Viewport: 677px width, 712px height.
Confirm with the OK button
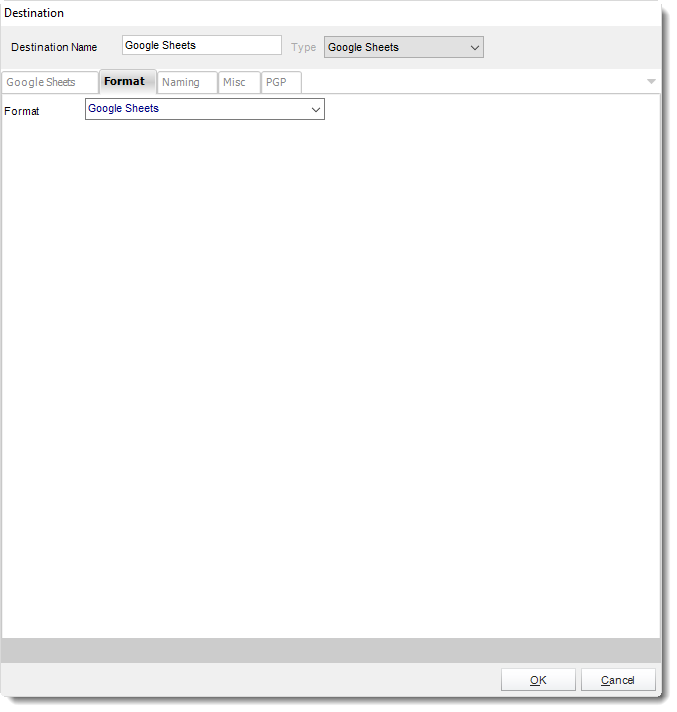point(538,680)
